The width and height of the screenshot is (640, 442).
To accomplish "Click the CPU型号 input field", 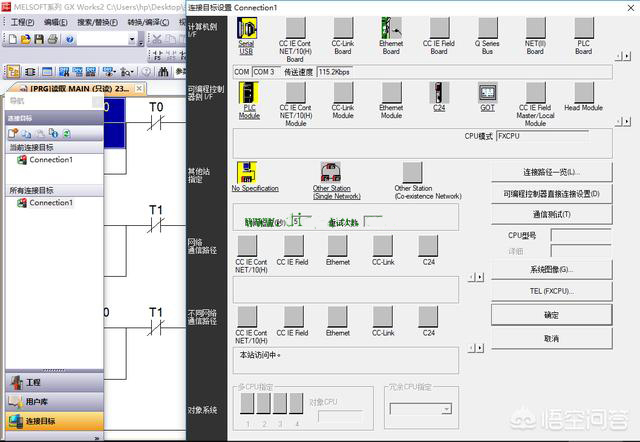I will [580, 236].
